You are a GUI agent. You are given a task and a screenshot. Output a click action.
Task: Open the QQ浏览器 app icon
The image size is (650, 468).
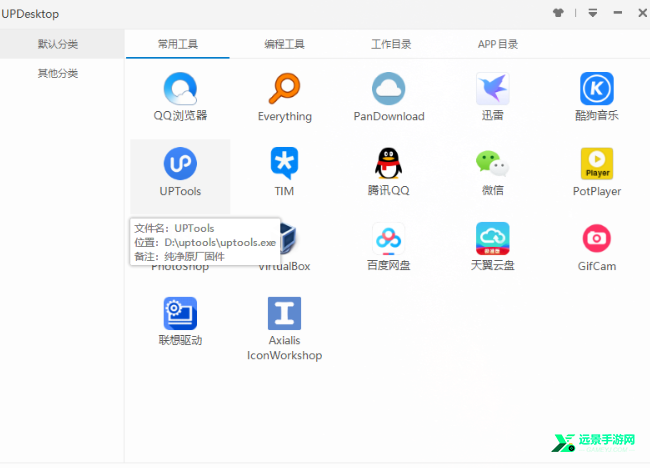coord(180,89)
